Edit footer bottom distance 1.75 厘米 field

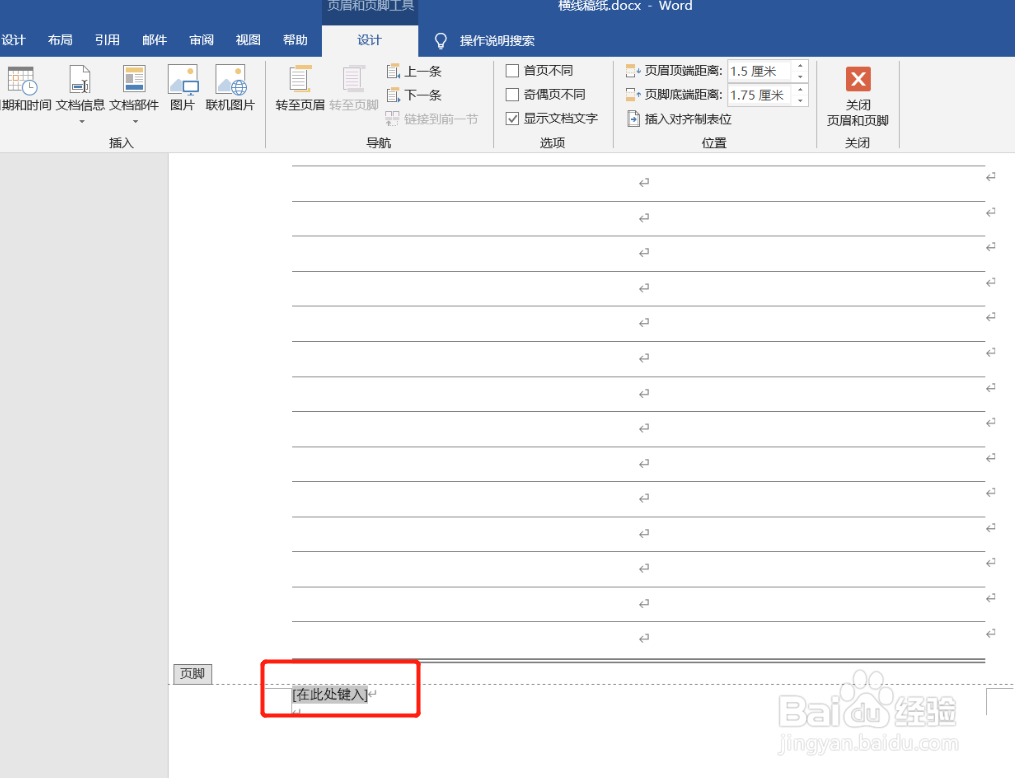point(760,95)
